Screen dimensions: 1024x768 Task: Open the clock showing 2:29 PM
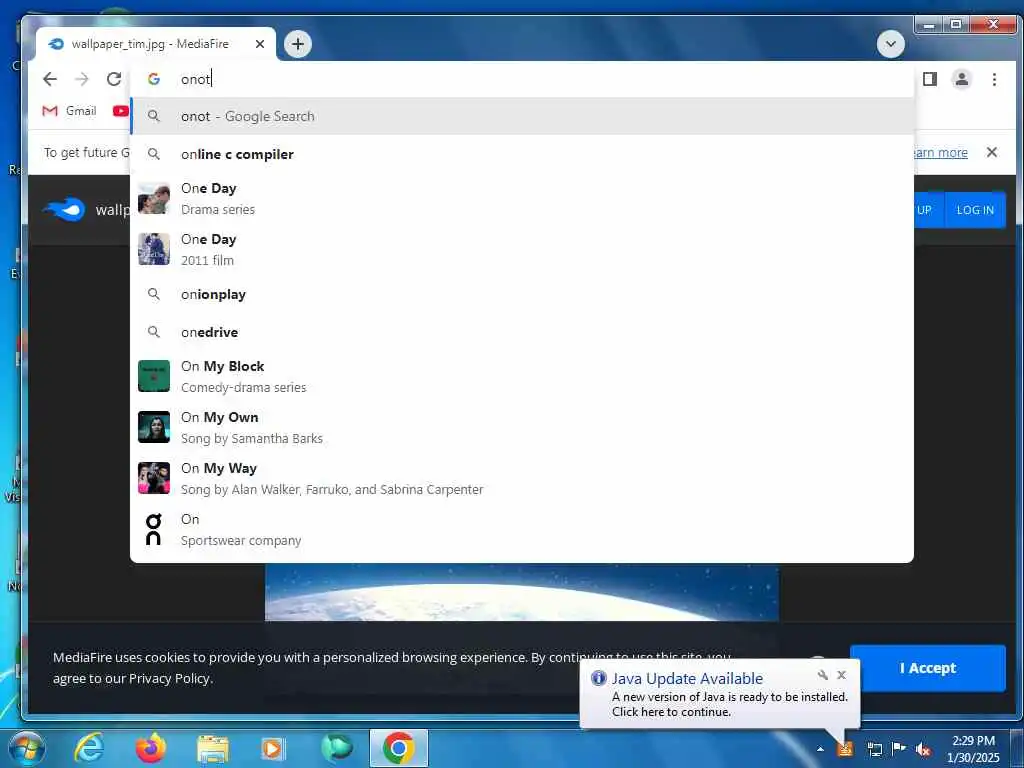[x=973, y=749]
